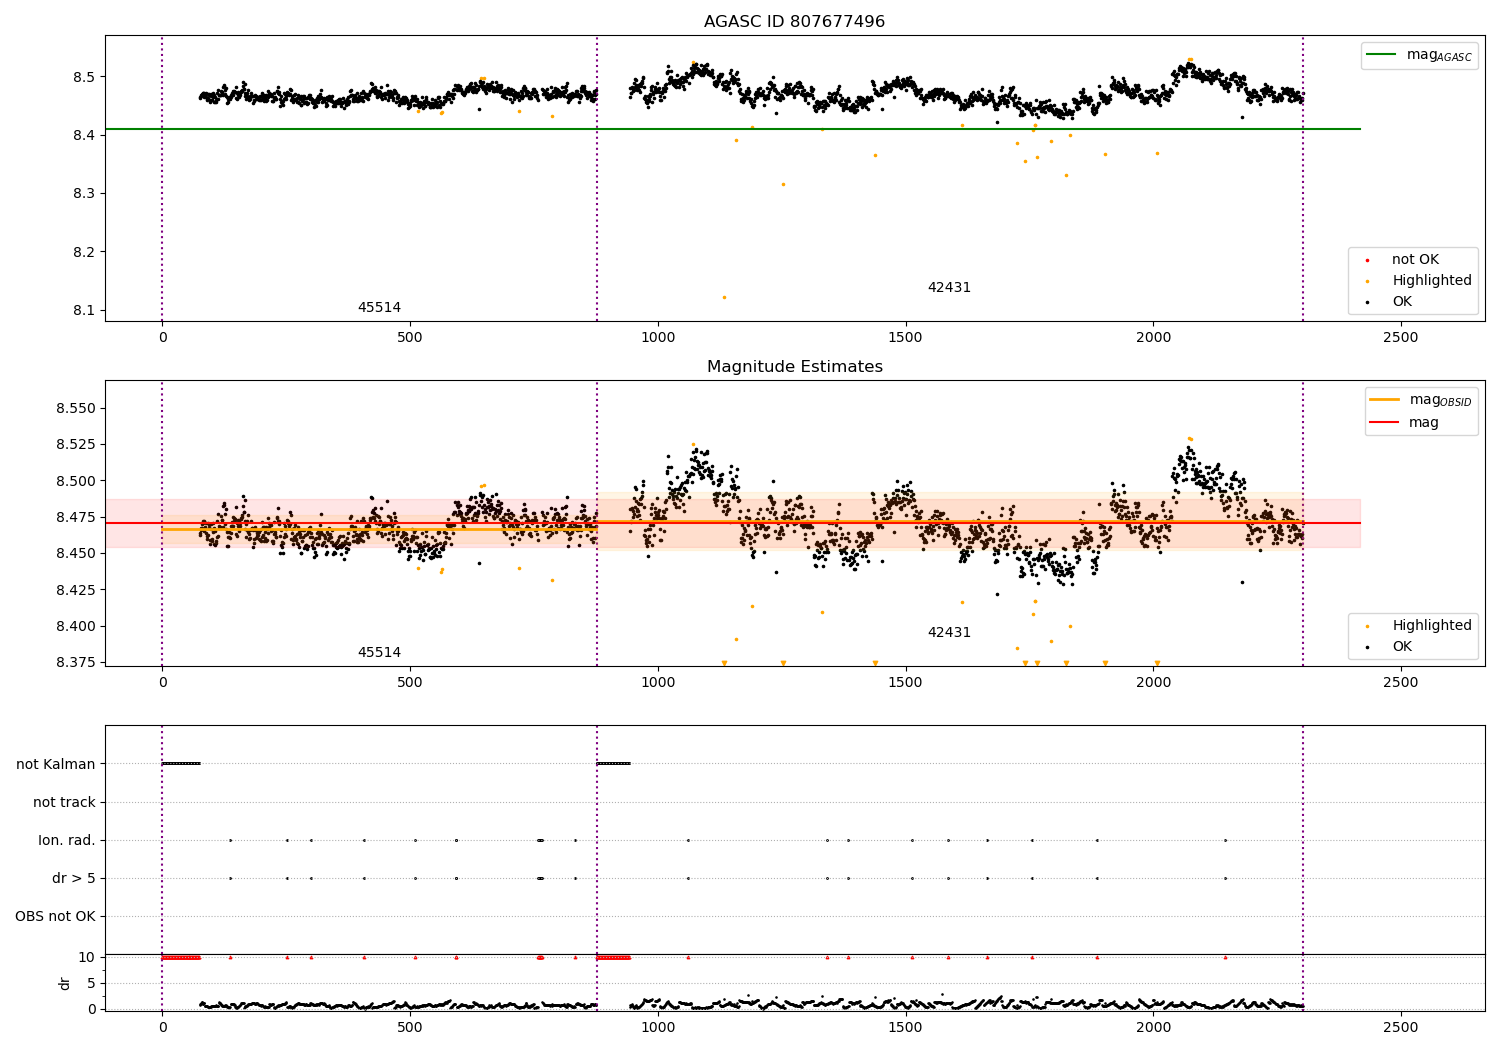Click red line swatch beside "mag" legend entry
The width and height of the screenshot is (1500, 1050).
[x=1385, y=423]
